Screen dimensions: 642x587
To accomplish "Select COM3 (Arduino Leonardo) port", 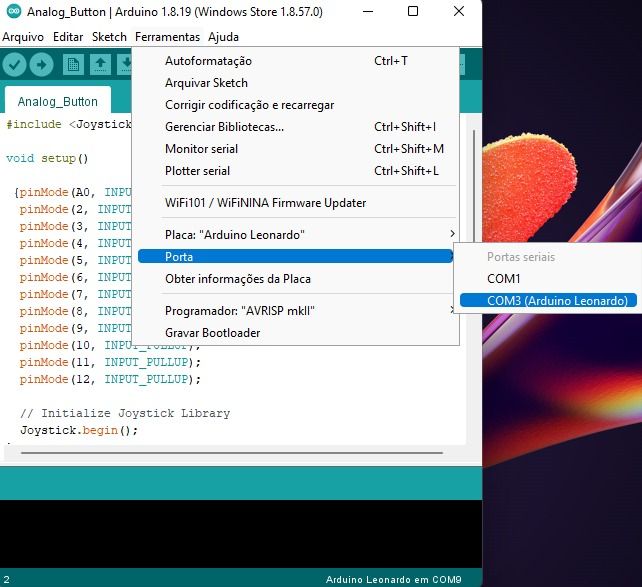I will click(548, 301).
